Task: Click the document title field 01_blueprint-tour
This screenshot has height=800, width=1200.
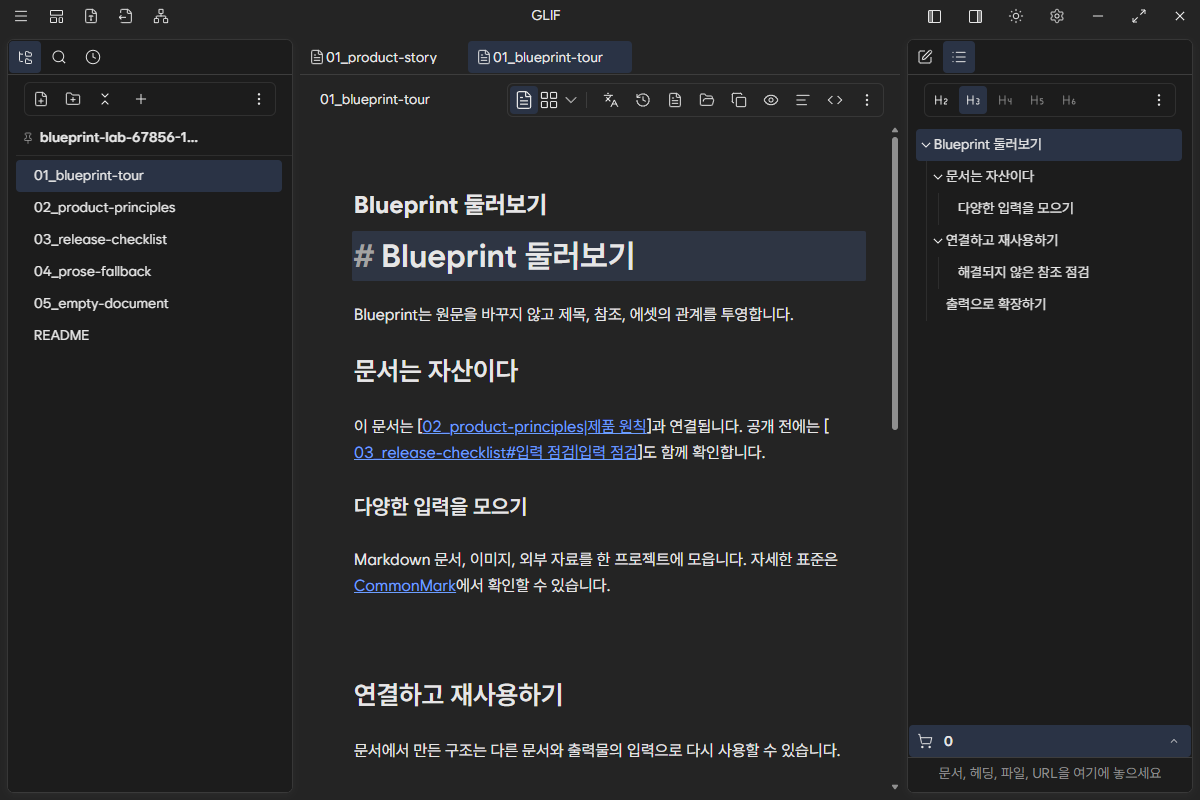Action: click(375, 100)
